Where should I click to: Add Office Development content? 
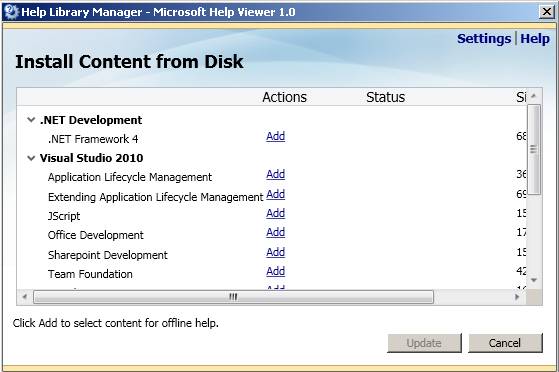pyautogui.click(x=276, y=232)
